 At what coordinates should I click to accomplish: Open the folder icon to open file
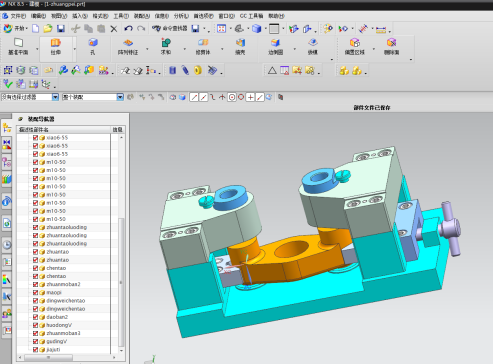48,29
